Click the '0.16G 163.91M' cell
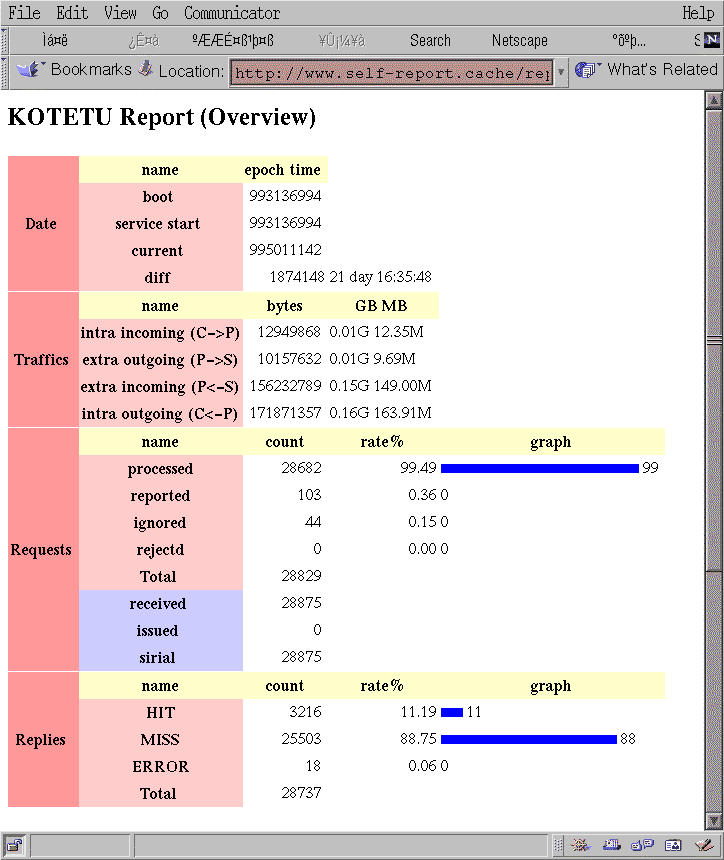Screen dimensions: 724x860 [x=381, y=412]
